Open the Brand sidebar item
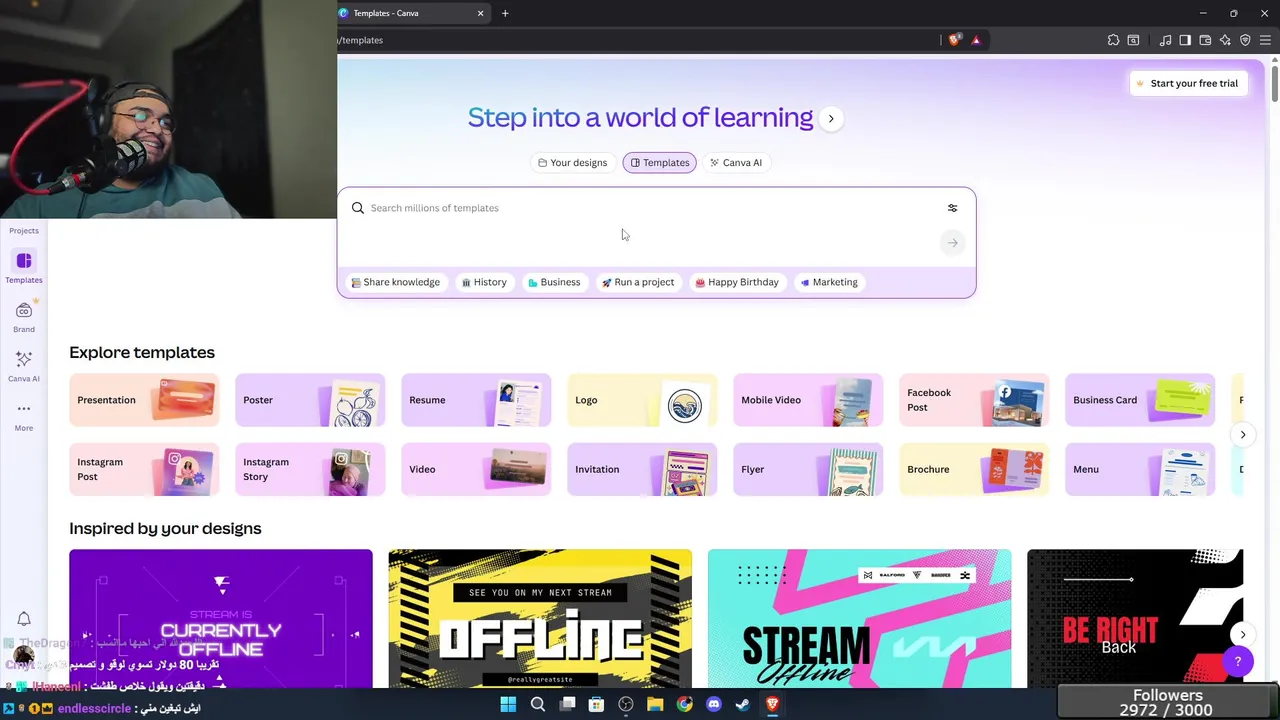 click(x=24, y=317)
